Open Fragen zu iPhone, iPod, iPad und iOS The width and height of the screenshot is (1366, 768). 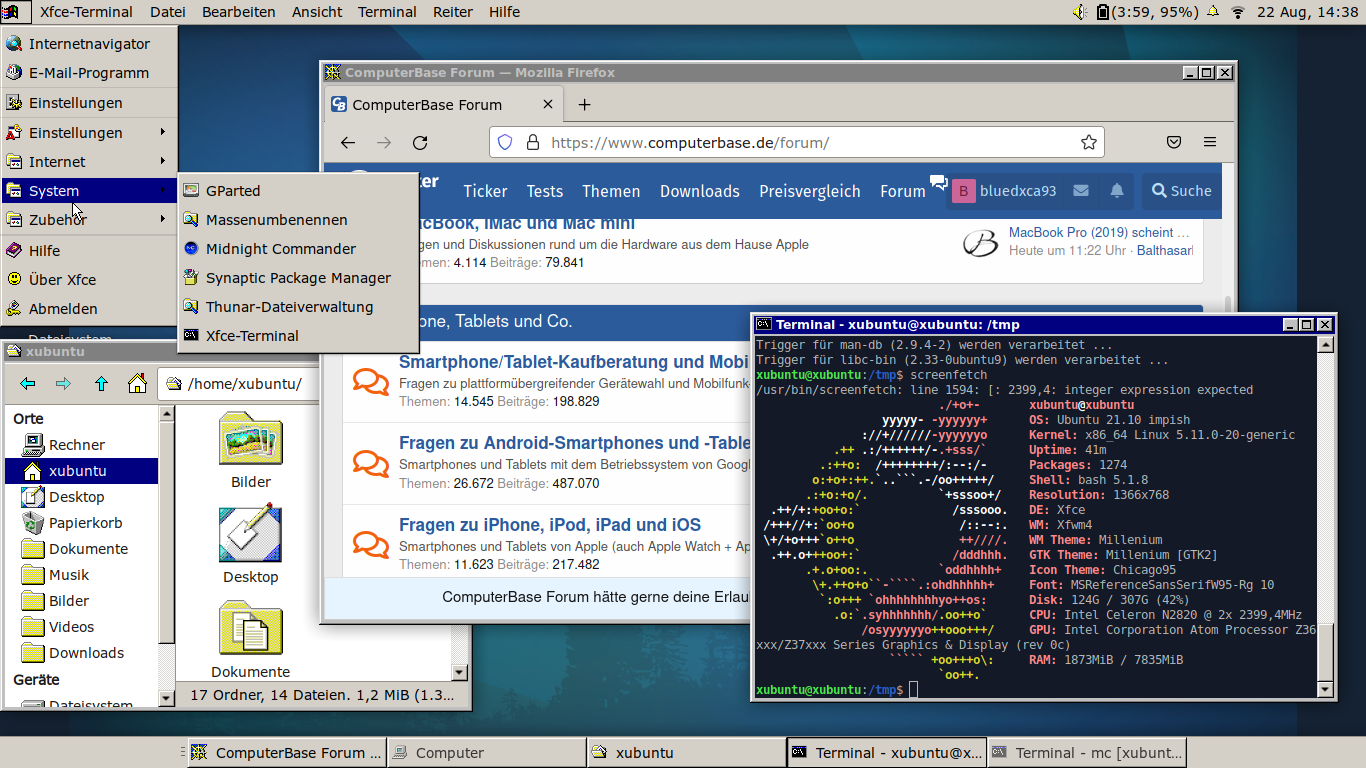click(550, 525)
